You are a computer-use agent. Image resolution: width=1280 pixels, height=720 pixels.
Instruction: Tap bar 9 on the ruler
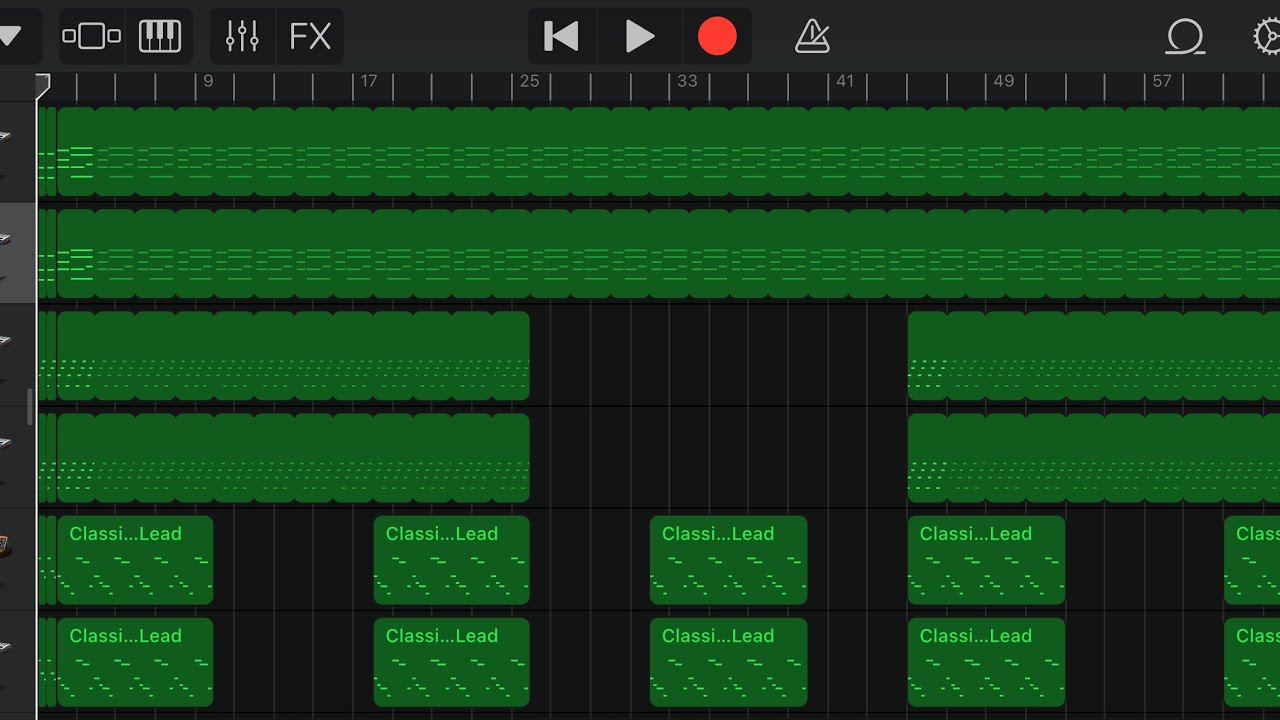208,81
